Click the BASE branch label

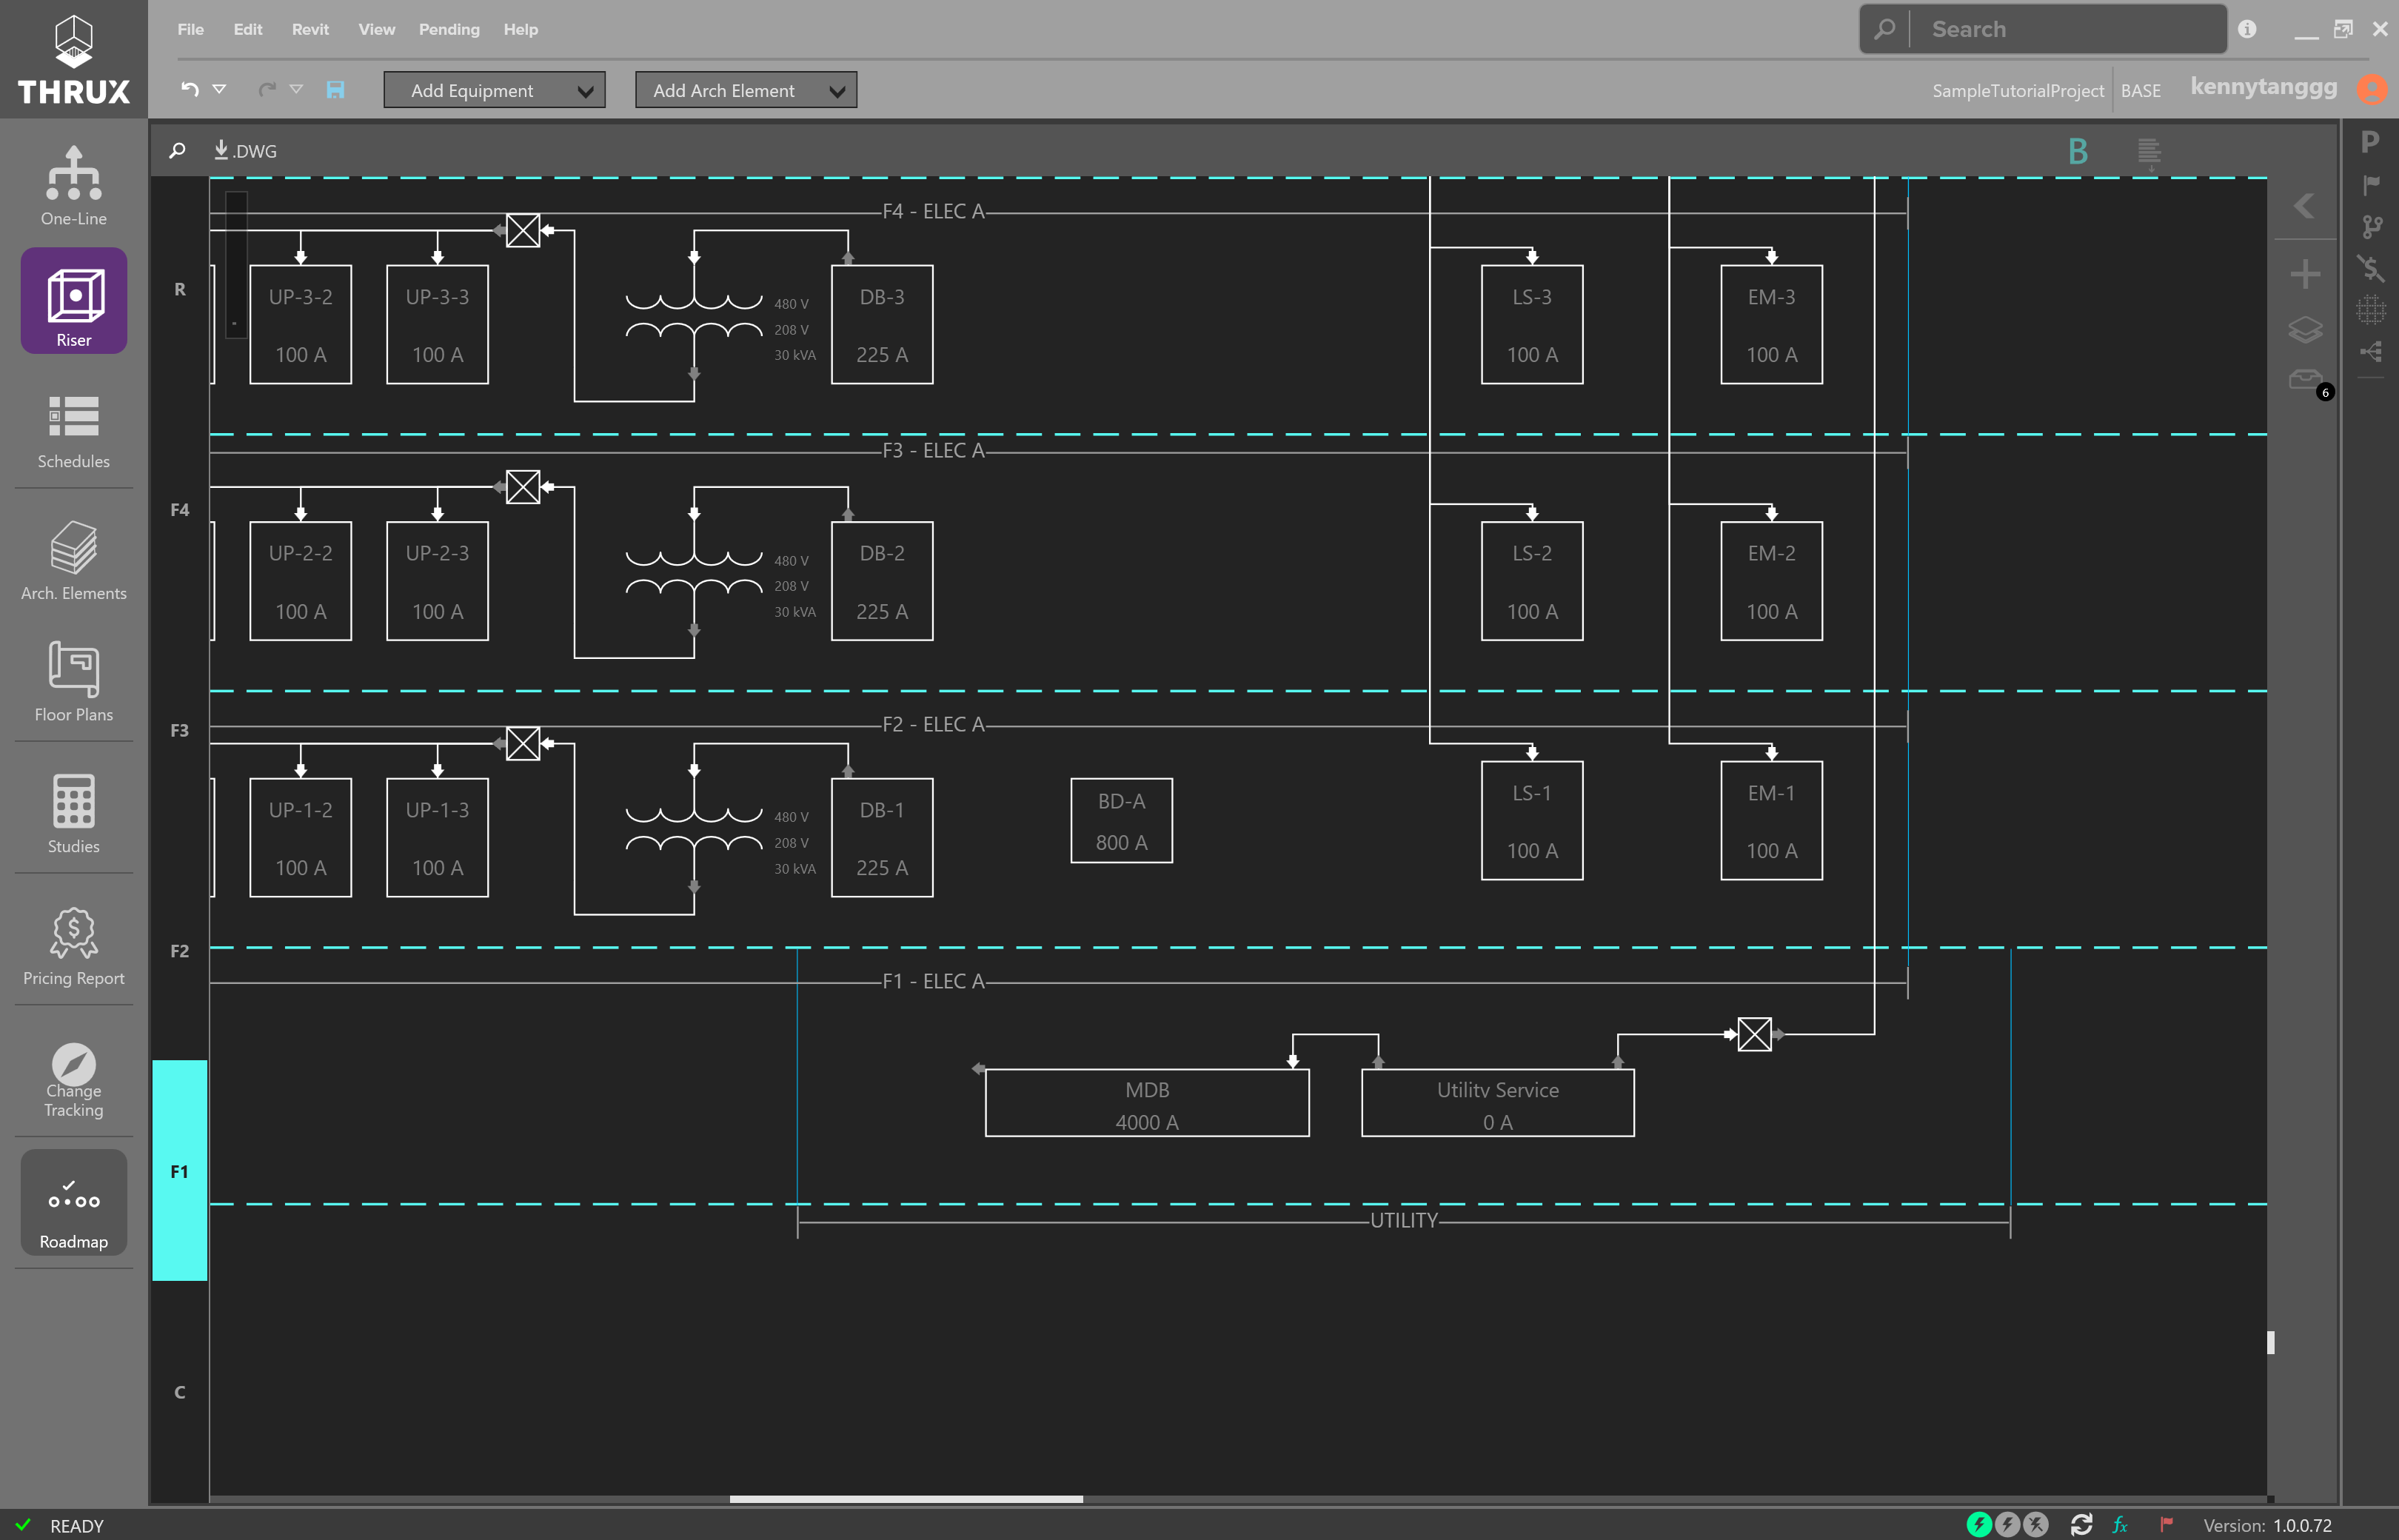click(2140, 90)
